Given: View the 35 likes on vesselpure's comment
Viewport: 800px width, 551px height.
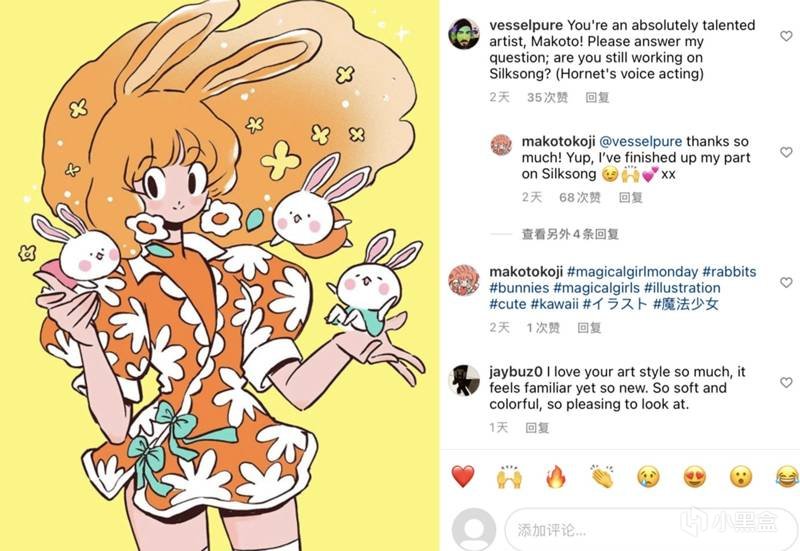Looking at the screenshot, I should [547, 97].
